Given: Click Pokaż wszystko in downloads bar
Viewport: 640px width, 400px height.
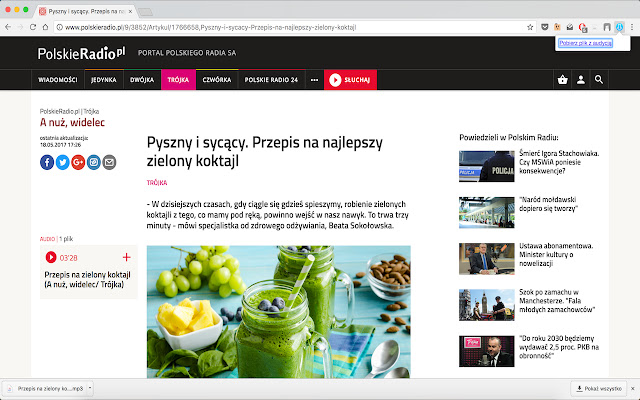Looking at the screenshot, I should click(599, 389).
